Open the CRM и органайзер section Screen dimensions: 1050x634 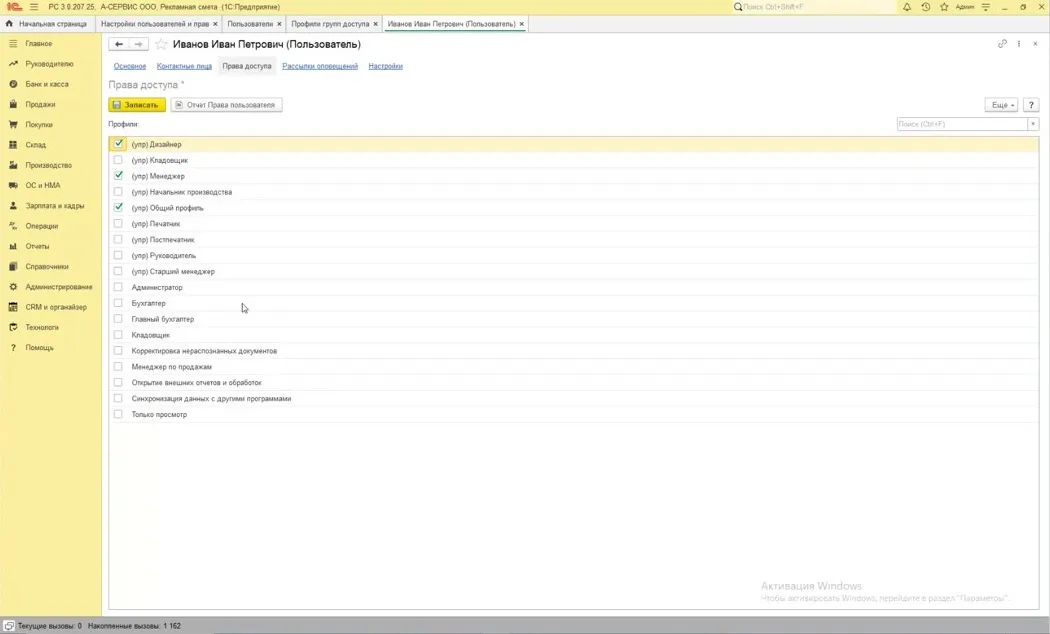pyautogui.click(x=56, y=307)
